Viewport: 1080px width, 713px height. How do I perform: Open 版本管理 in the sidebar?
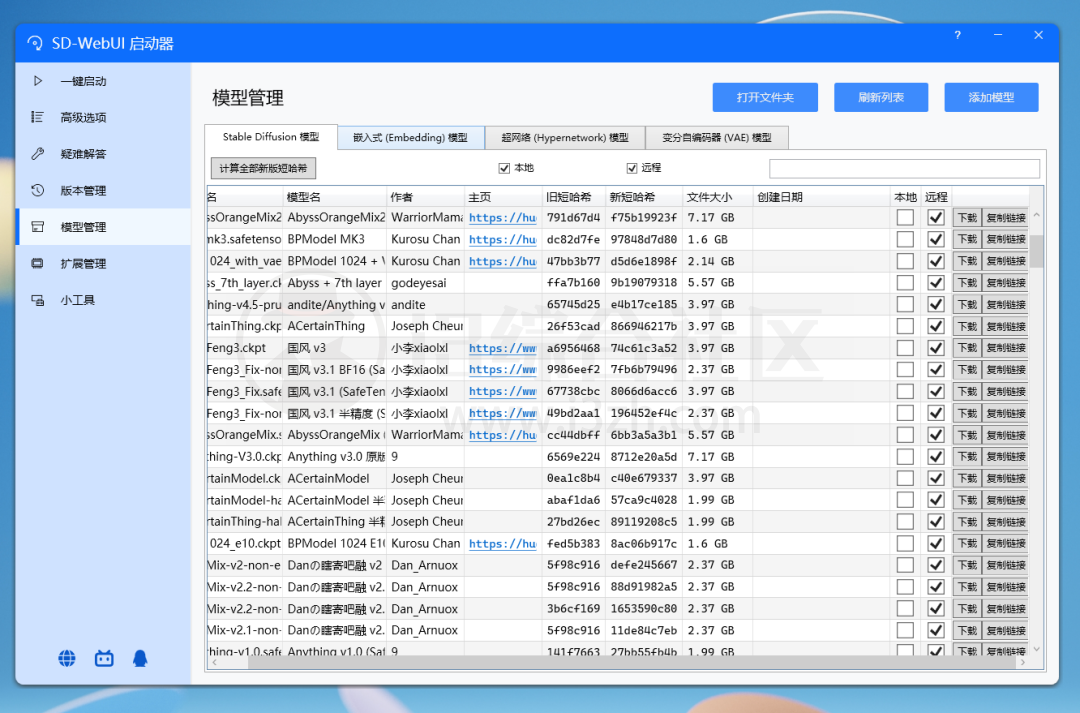pos(103,190)
